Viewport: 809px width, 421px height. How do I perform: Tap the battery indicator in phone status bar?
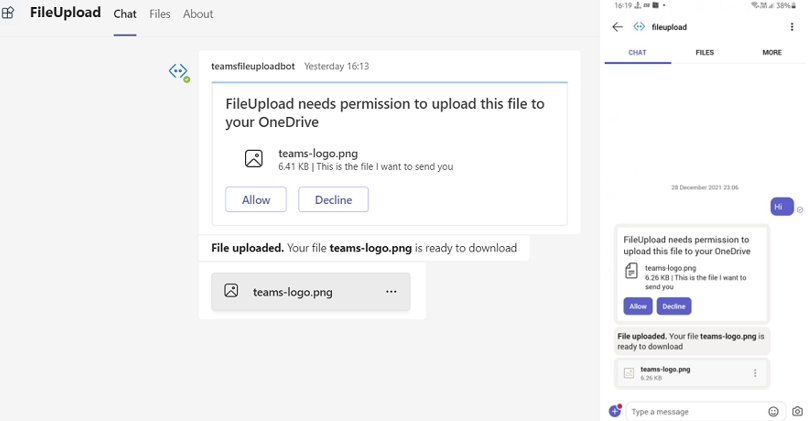[x=786, y=5]
